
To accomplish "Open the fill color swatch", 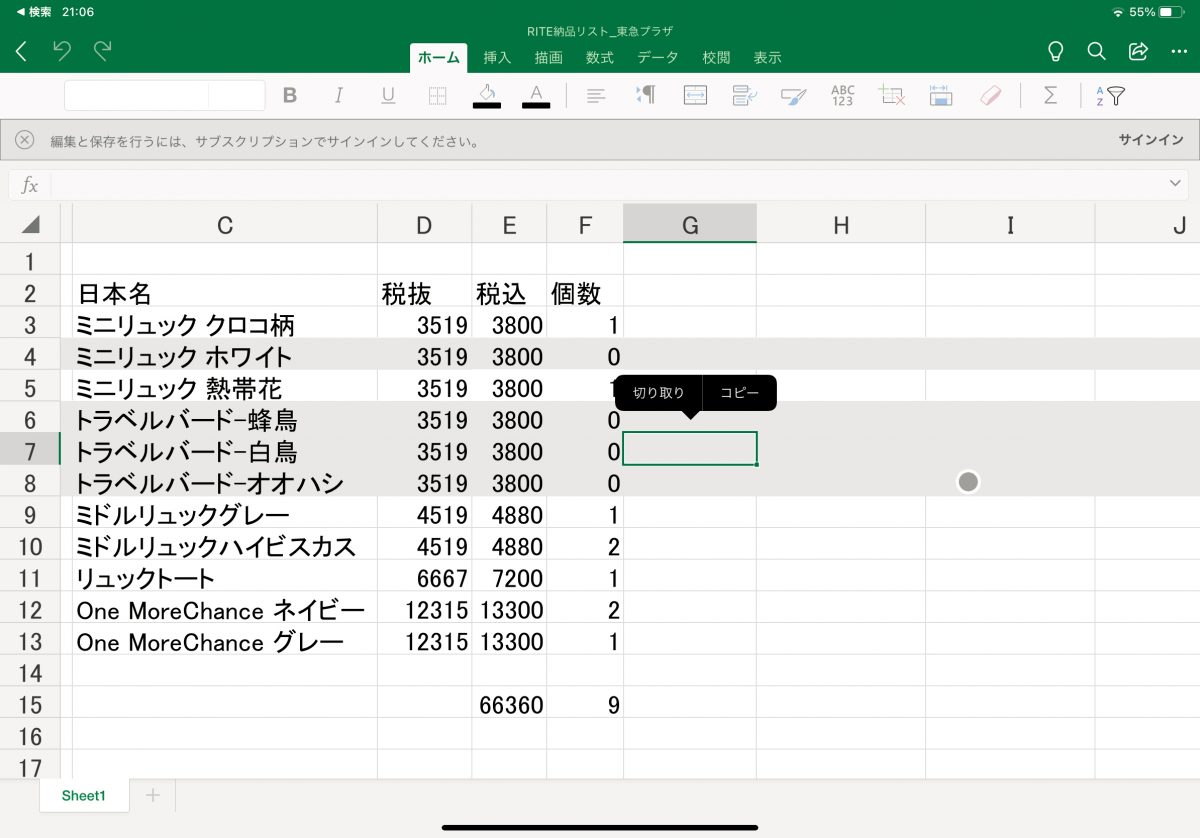I will tap(487, 96).
